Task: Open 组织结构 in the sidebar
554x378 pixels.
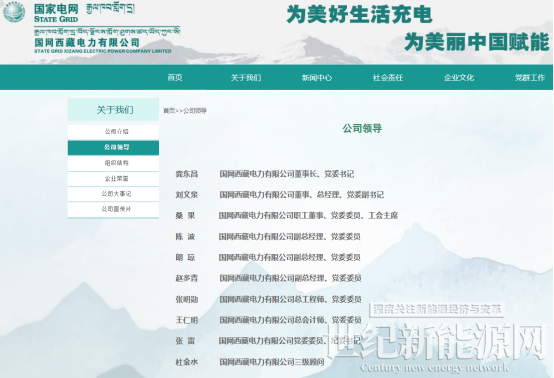Action: coord(113,163)
